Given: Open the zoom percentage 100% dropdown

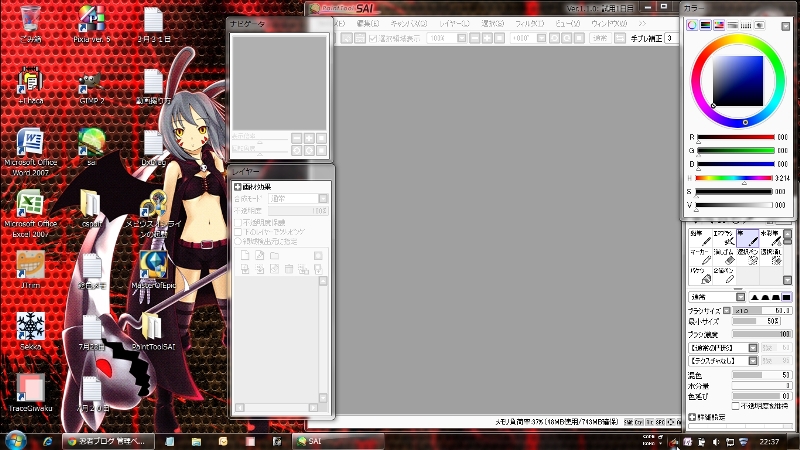Looking at the screenshot, I should pos(461,38).
